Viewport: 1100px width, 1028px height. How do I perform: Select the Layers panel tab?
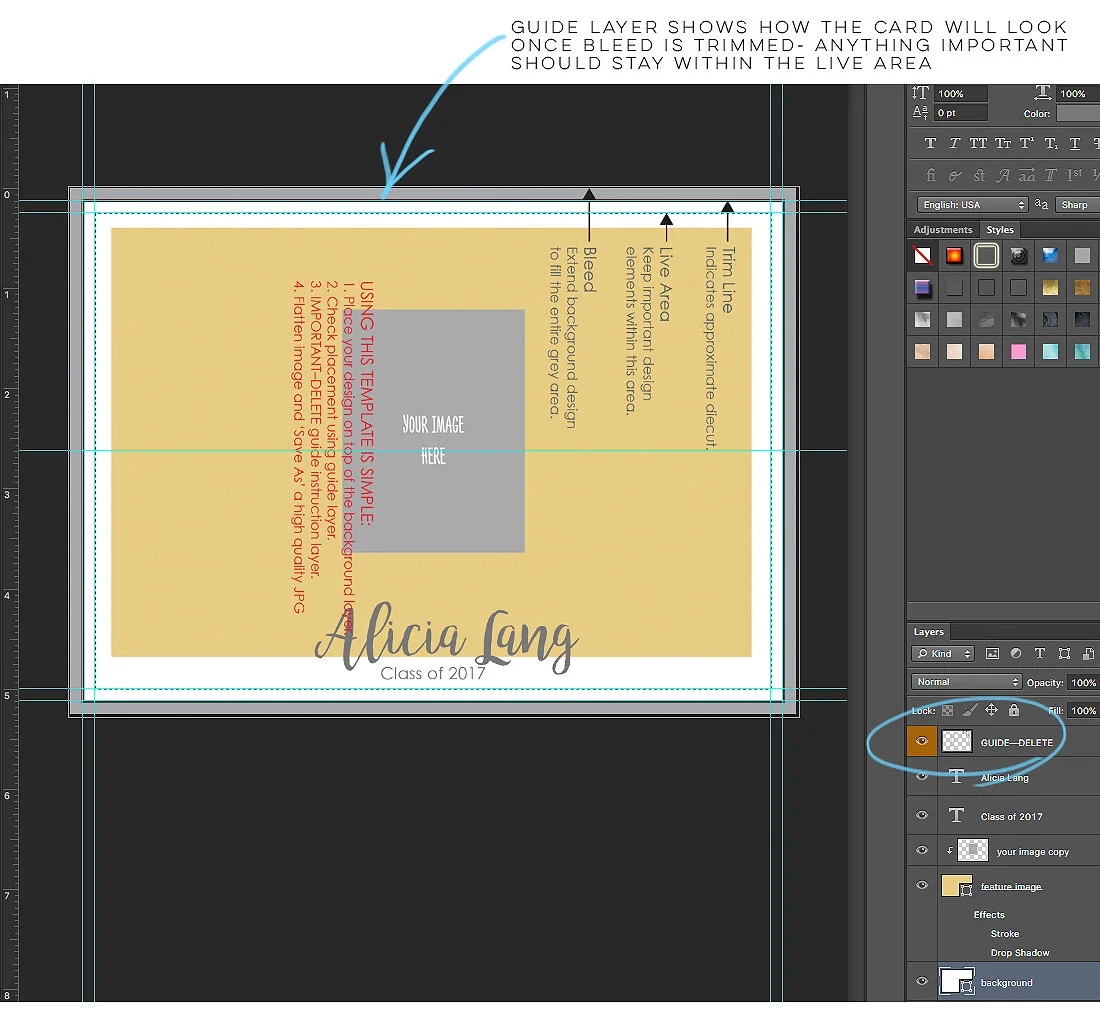point(928,632)
